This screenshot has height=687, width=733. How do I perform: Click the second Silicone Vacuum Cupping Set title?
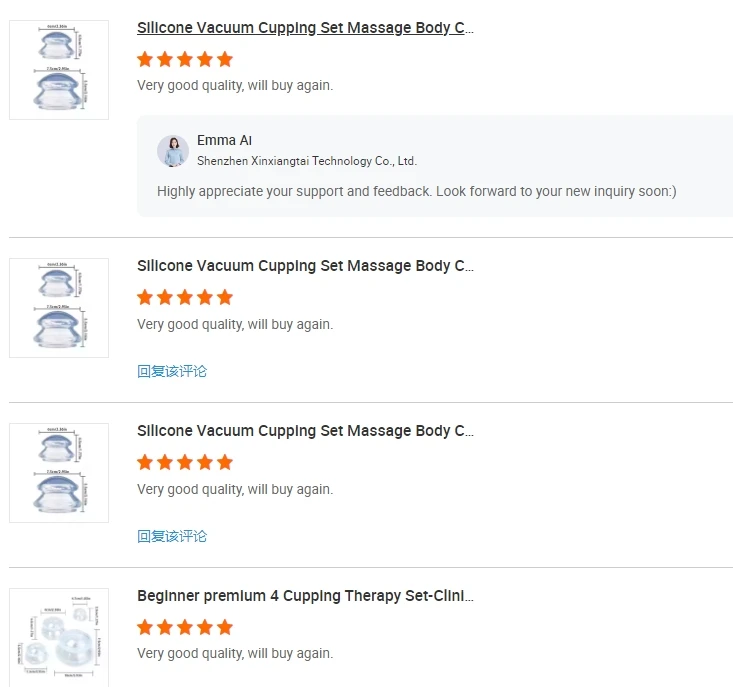[x=305, y=266]
